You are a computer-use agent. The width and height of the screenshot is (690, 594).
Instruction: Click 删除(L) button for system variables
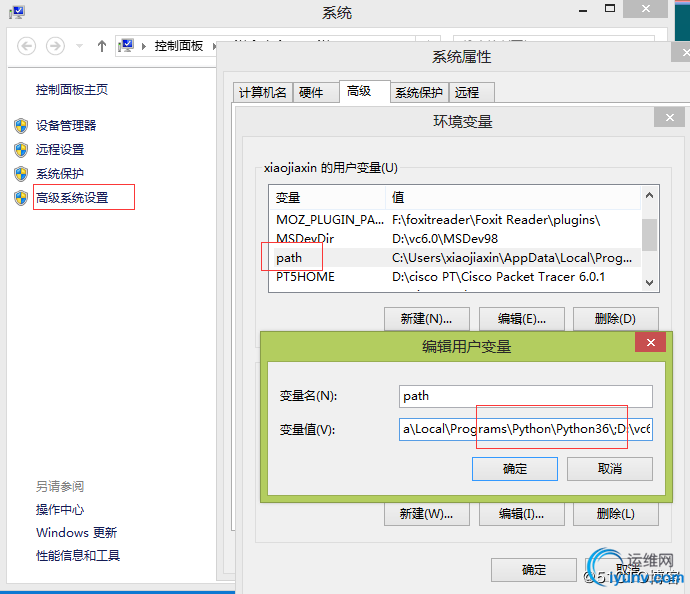pyautogui.click(x=616, y=513)
